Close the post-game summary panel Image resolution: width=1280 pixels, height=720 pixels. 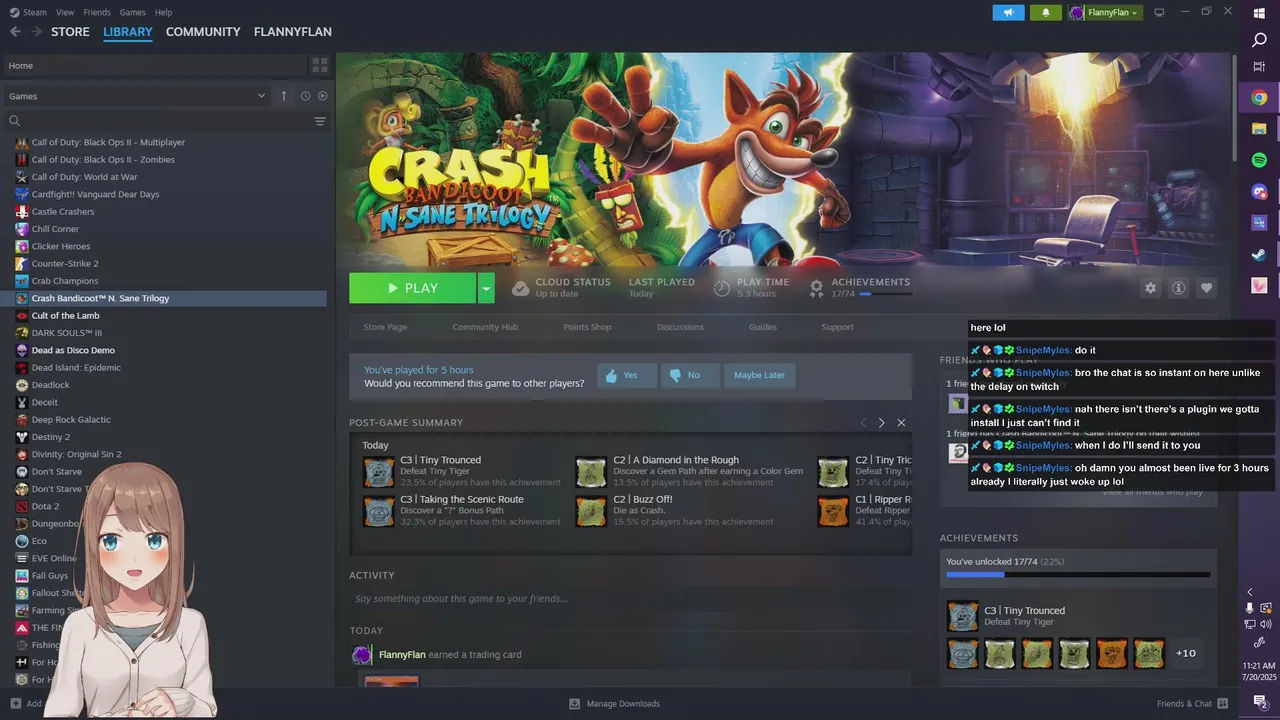[x=901, y=423]
